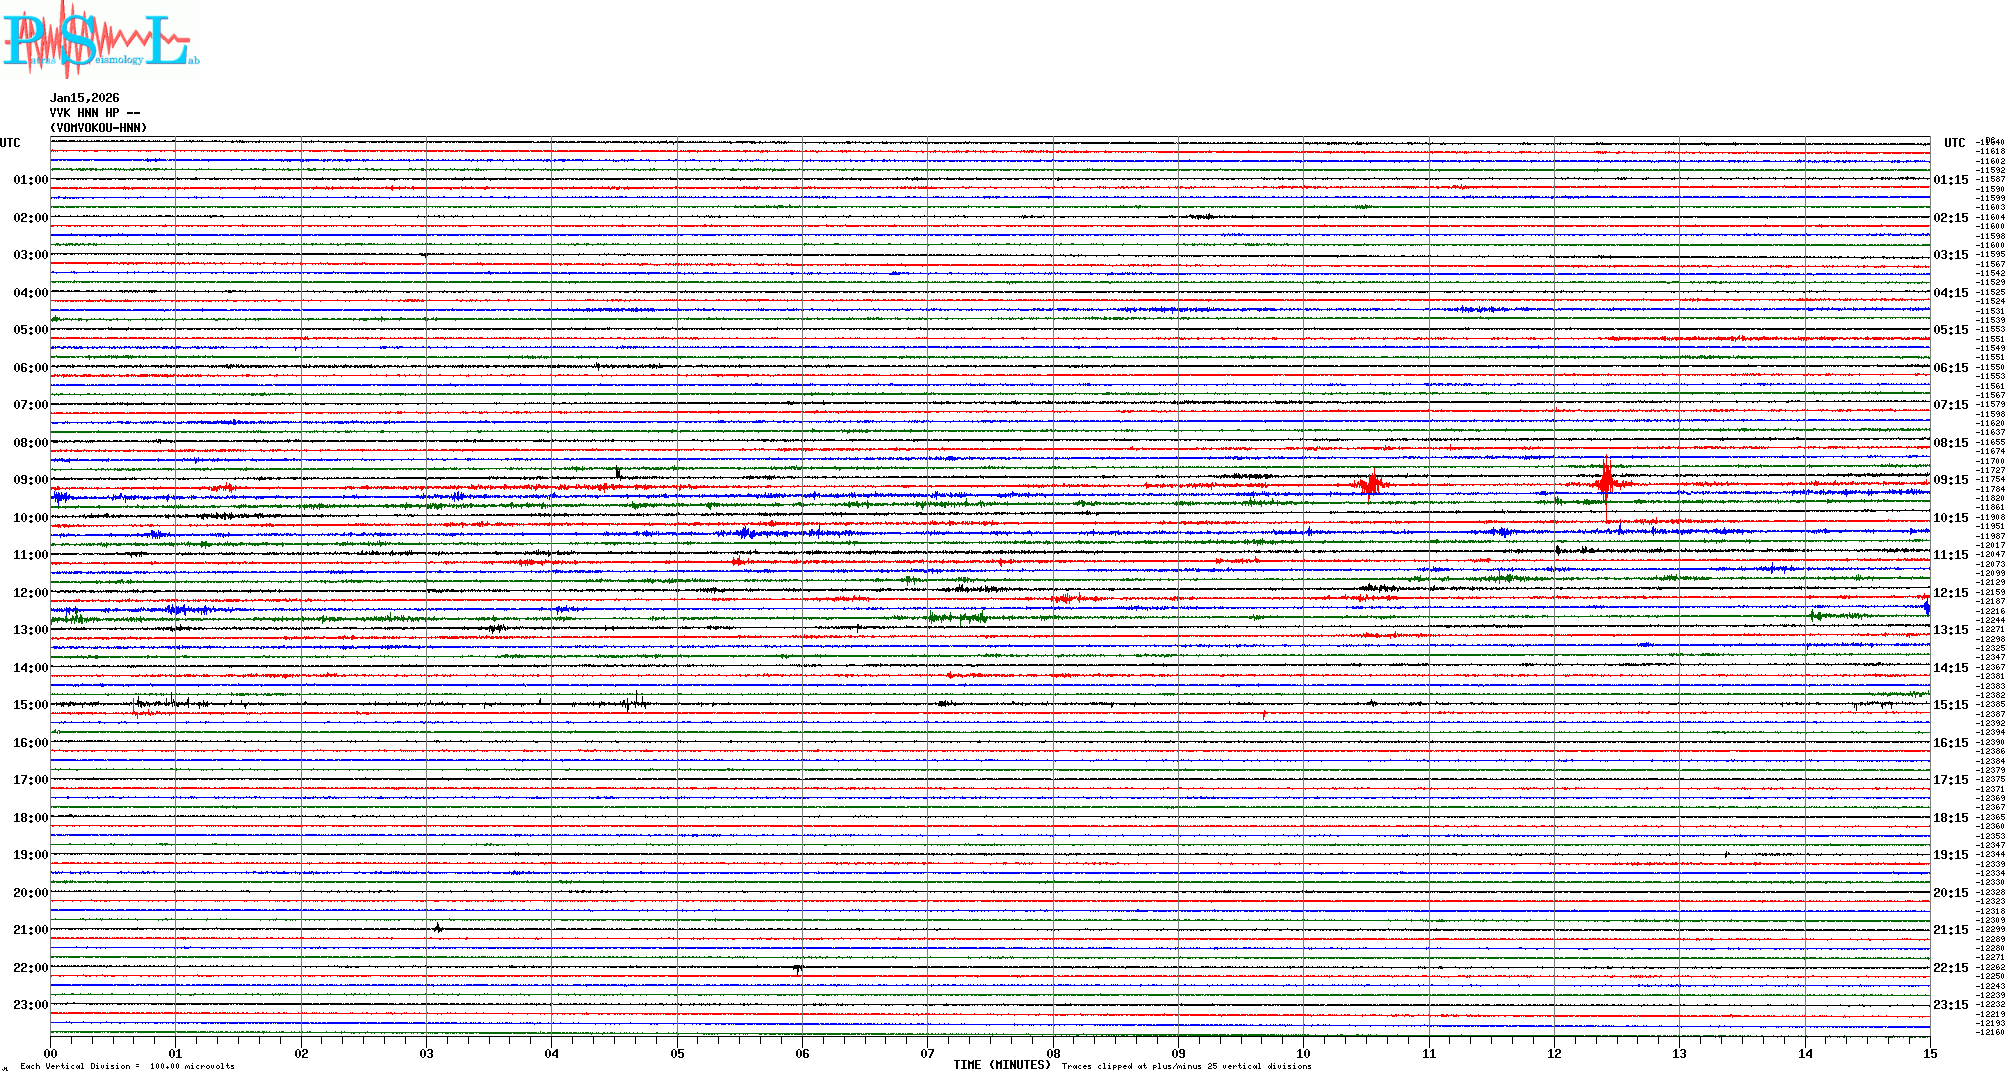Click the black spike on the 21:00 trace
This screenshot has width=2010, height=1080.
pos(438,928)
